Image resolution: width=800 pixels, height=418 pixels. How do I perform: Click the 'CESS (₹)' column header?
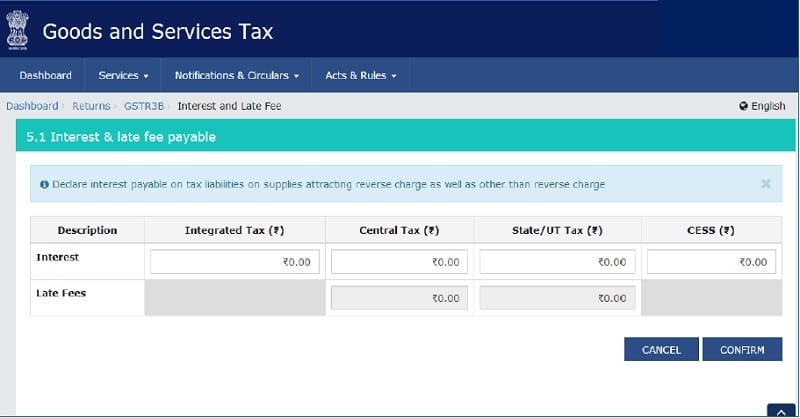click(711, 230)
